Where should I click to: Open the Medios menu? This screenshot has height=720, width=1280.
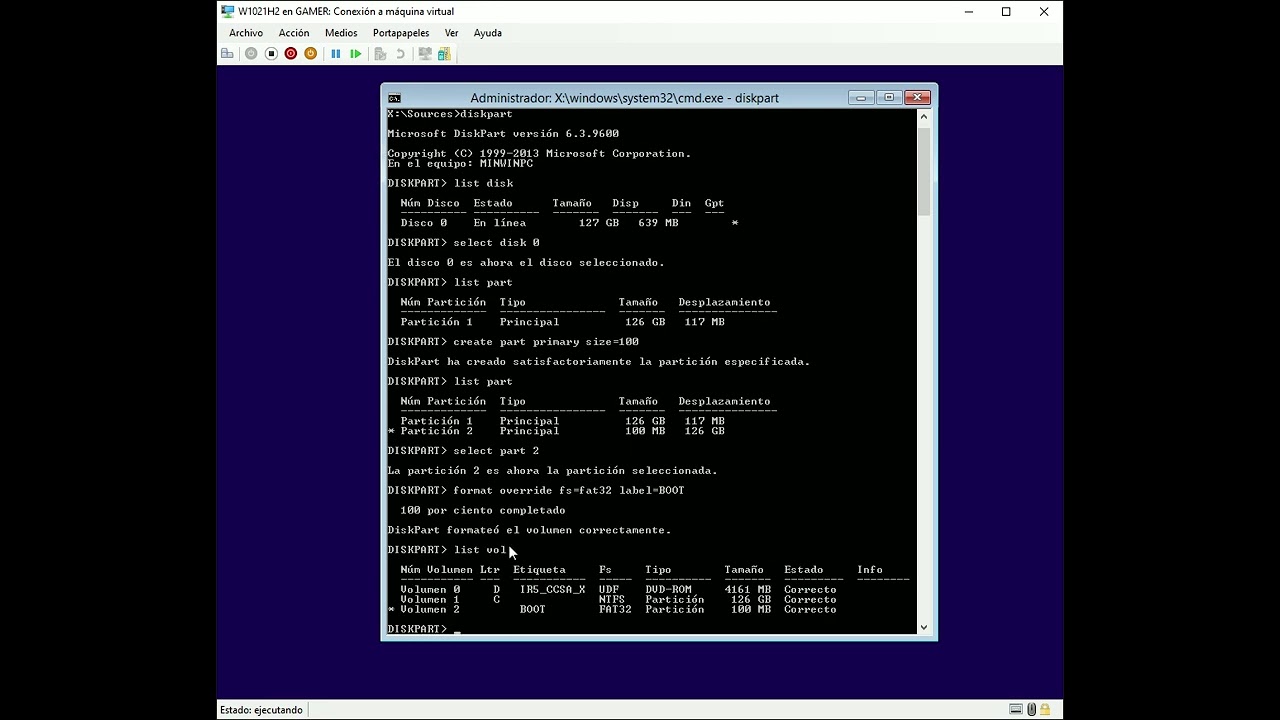point(341,33)
